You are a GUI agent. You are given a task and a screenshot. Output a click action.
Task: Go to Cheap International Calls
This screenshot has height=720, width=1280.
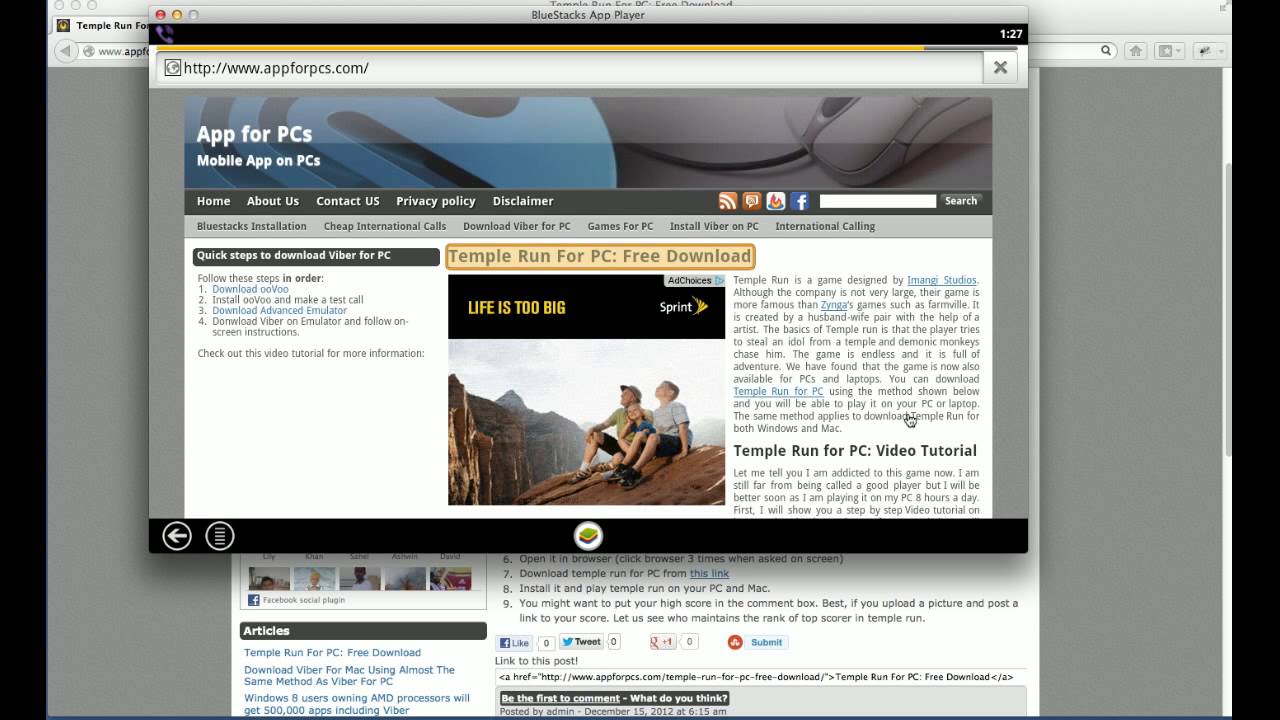[x=385, y=226]
